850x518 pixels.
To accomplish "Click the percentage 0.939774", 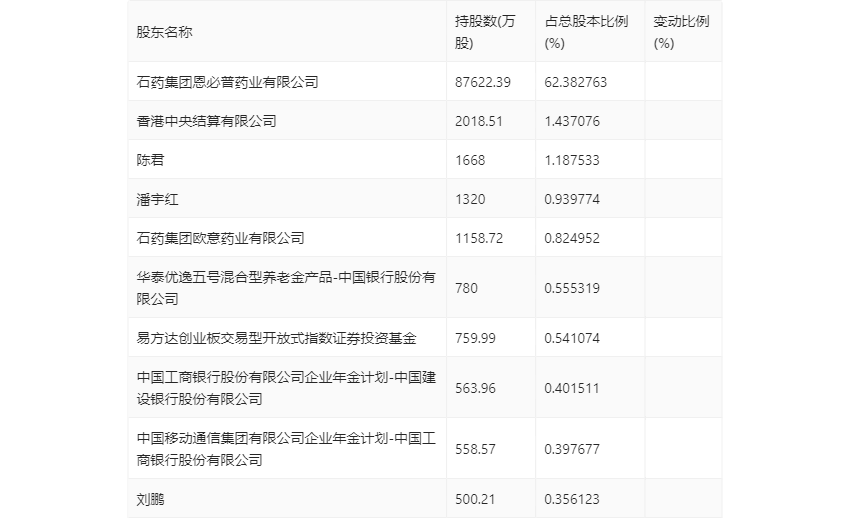I will (x=572, y=199).
